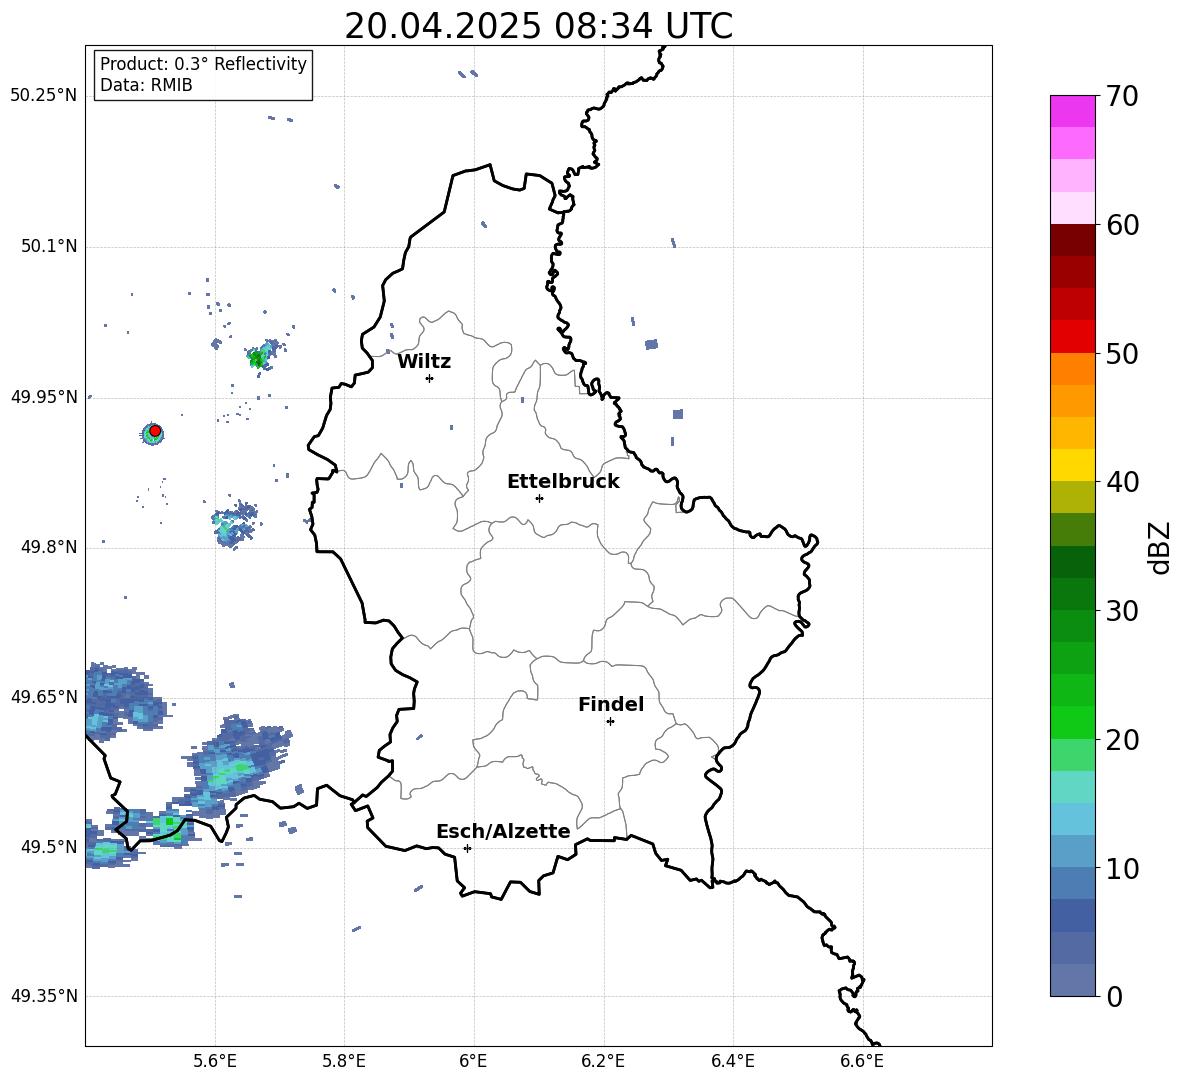
Task: Click the colorbar tick label 20
Action: (1122, 739)
